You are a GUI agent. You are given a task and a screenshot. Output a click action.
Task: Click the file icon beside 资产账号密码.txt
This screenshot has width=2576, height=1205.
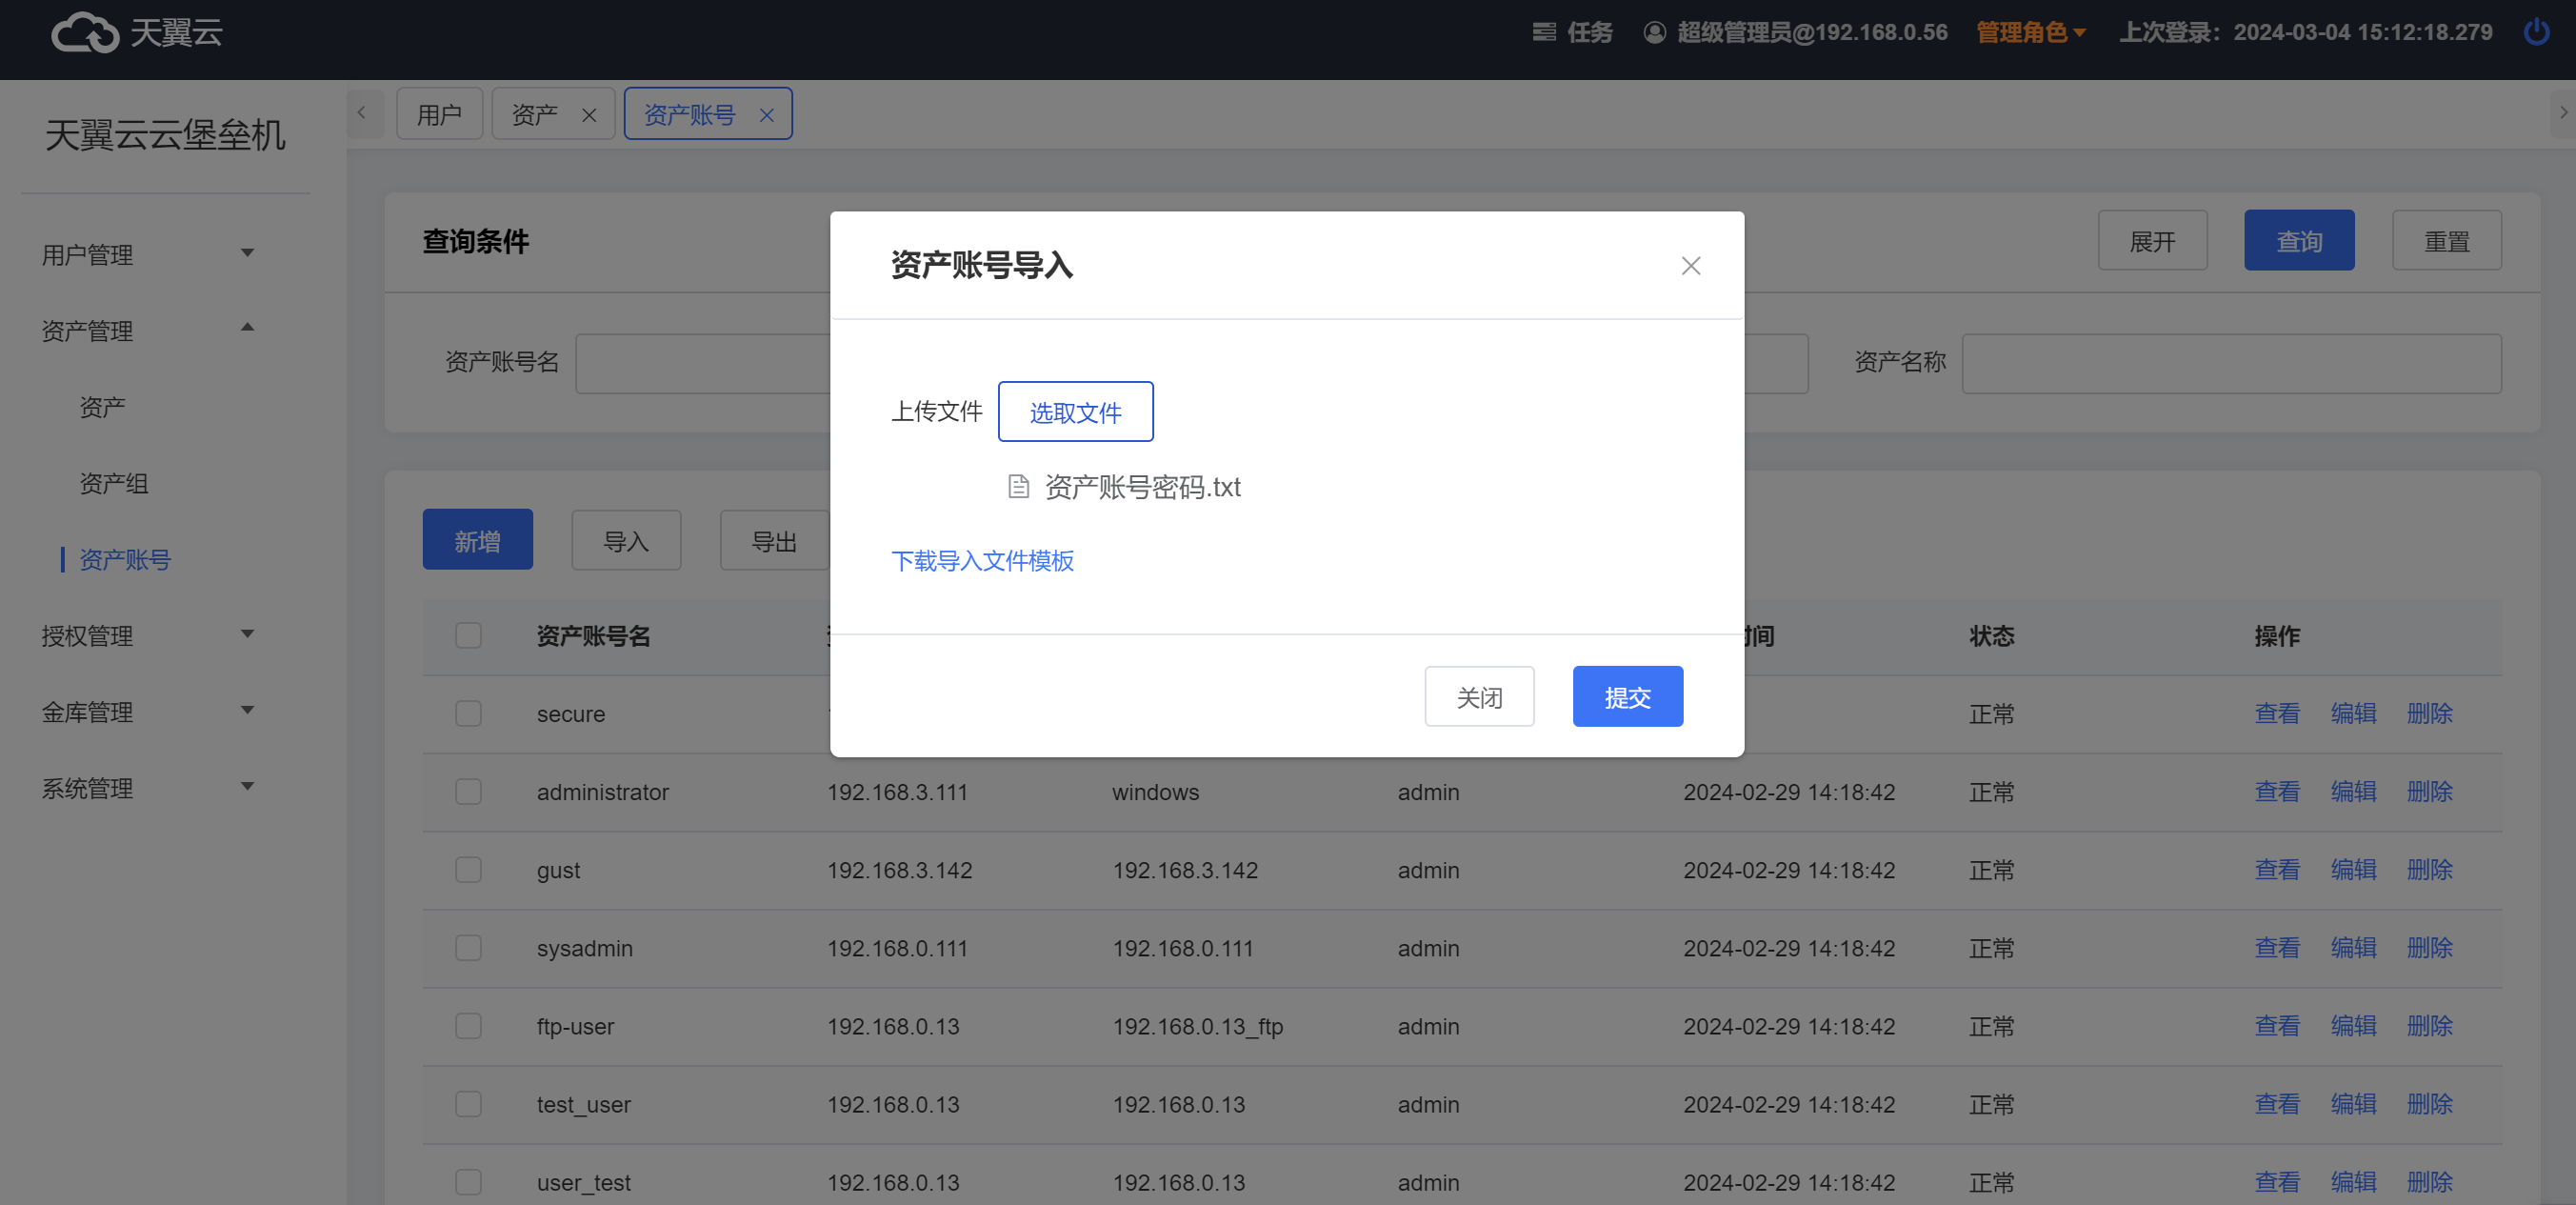coord(1018,487)
